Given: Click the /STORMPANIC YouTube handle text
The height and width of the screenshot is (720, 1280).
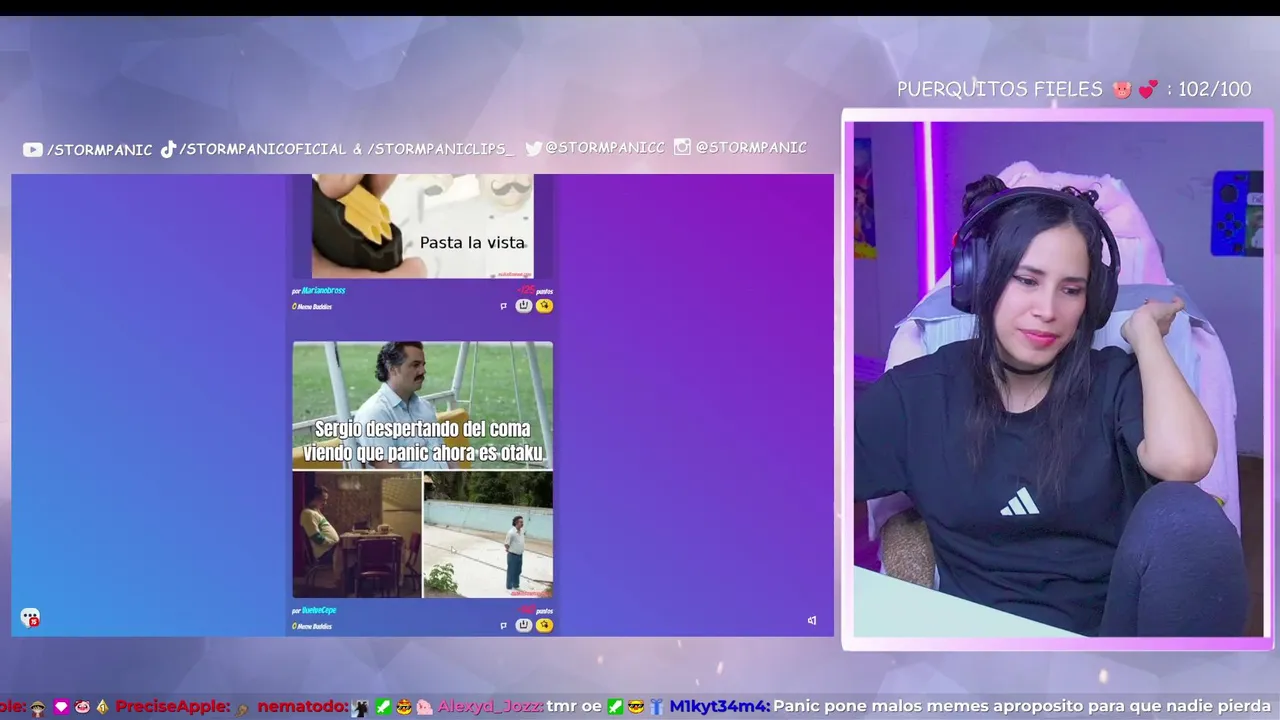Looking at the screenshot, I should coord(99,150).
